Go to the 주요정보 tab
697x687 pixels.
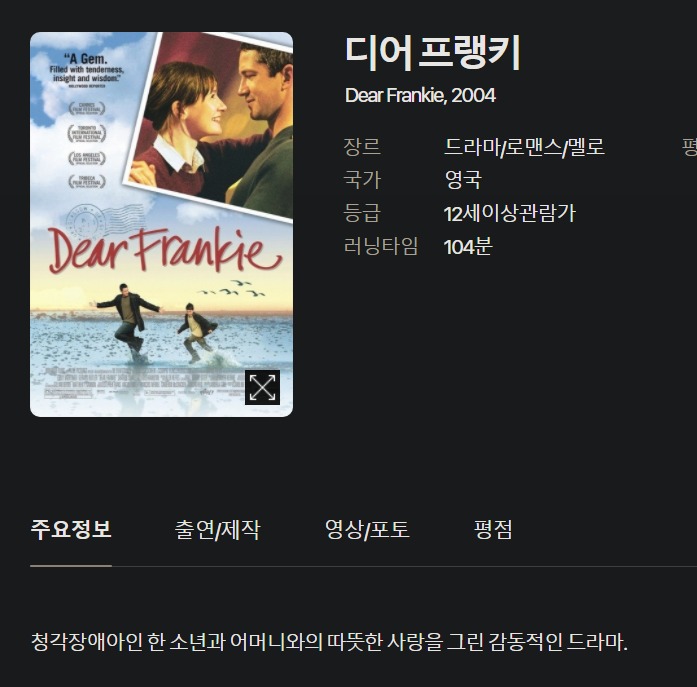(x=71, y=529)
